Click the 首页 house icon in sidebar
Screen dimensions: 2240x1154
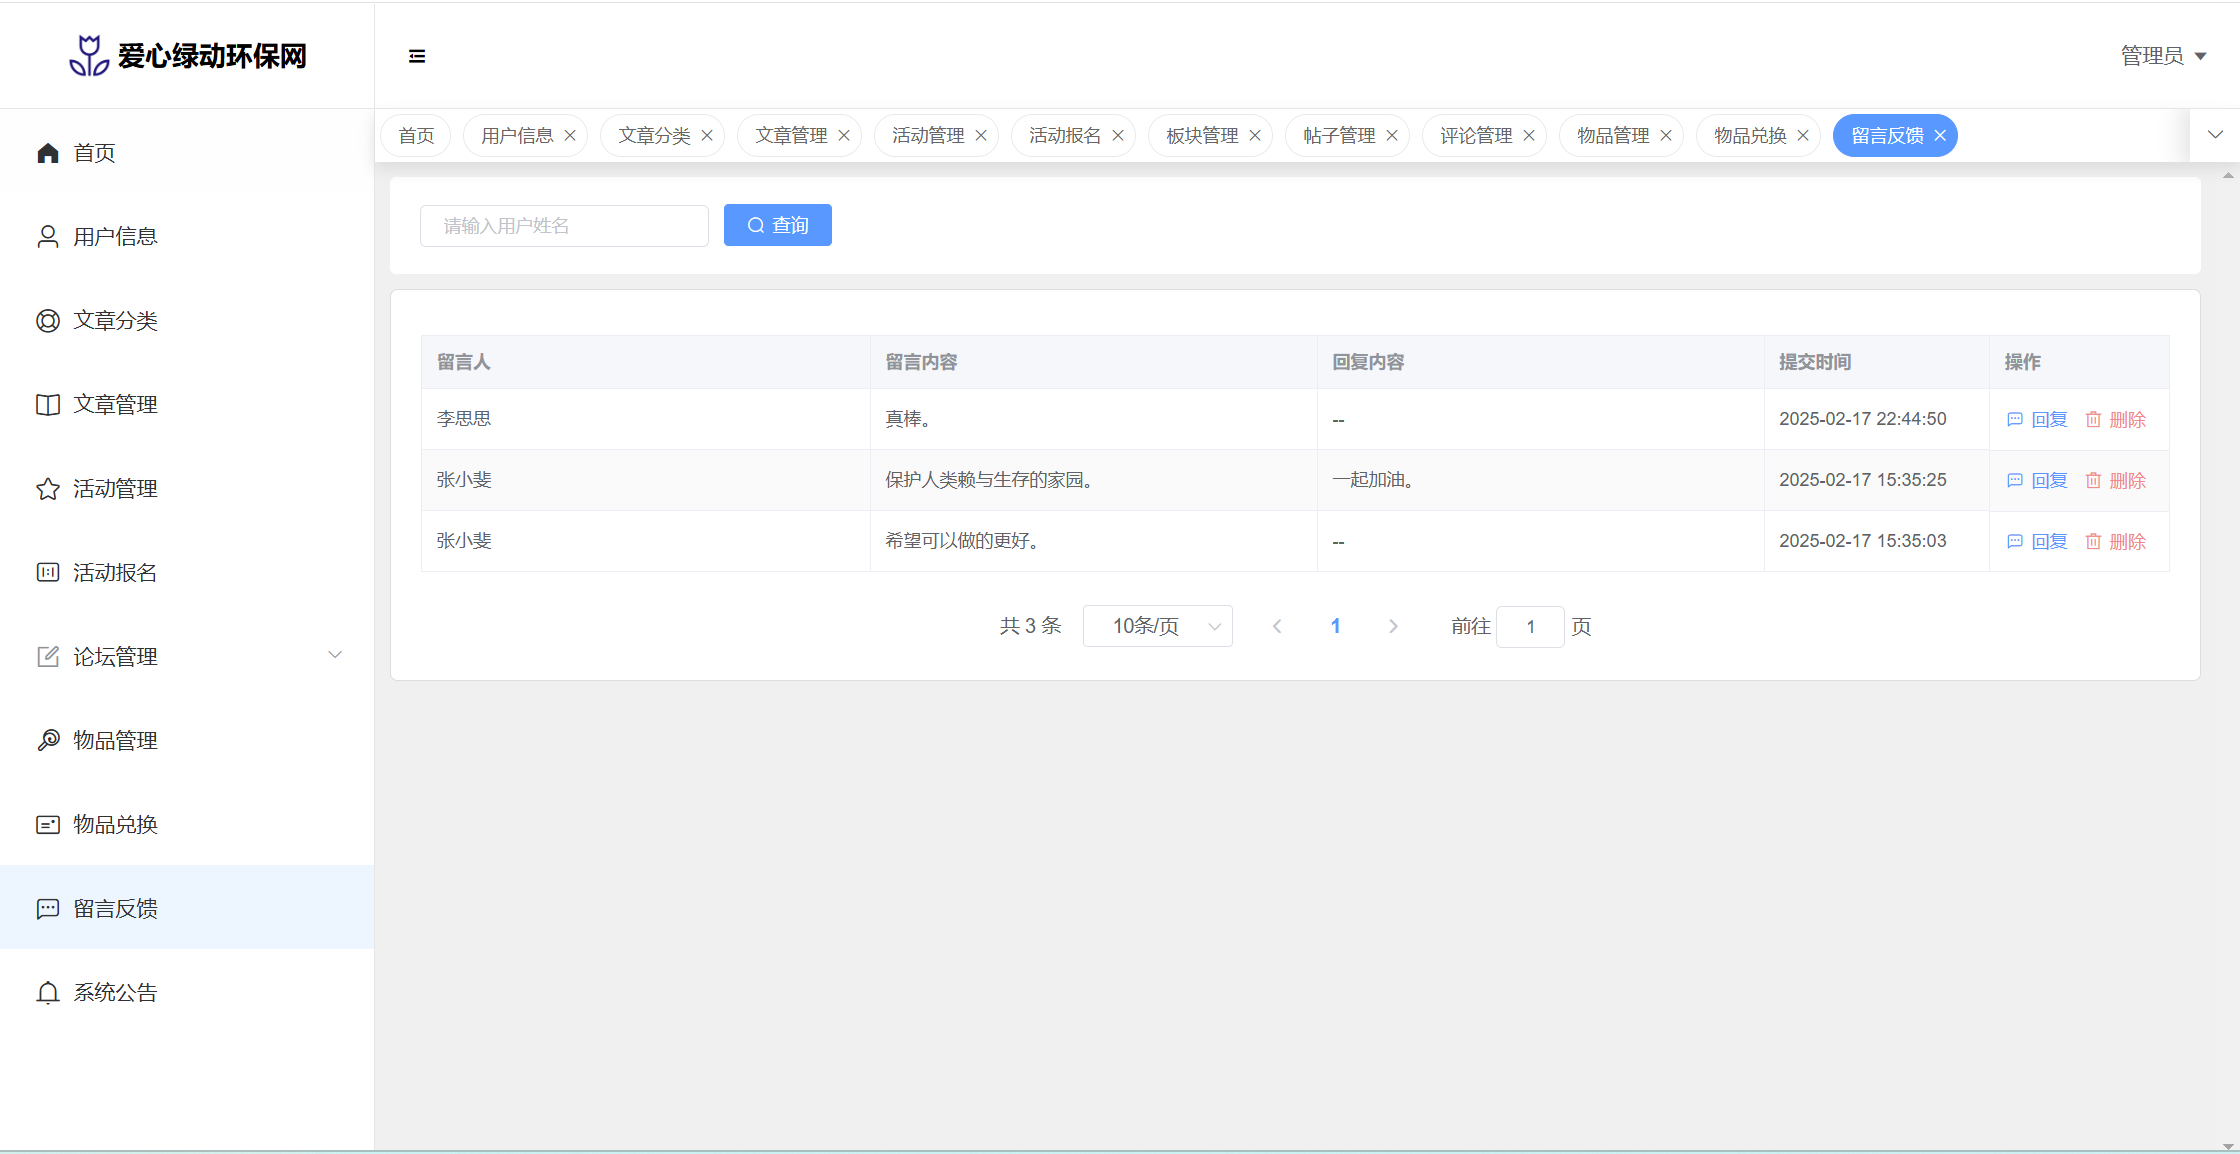pos(48,153)
